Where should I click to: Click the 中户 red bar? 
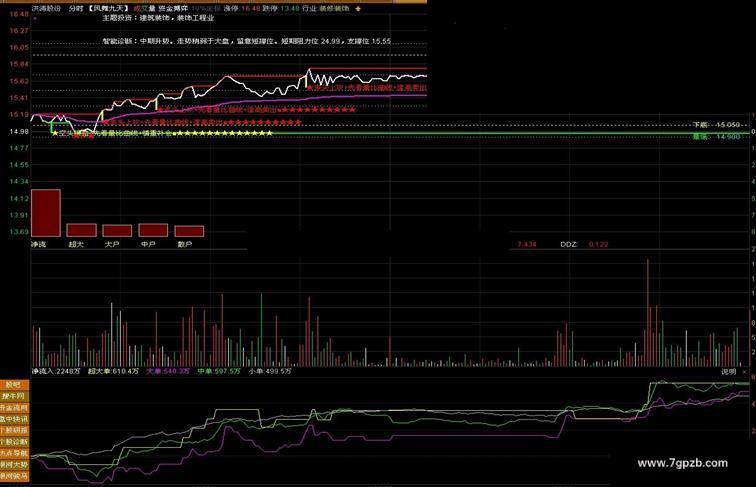[153, 230]
